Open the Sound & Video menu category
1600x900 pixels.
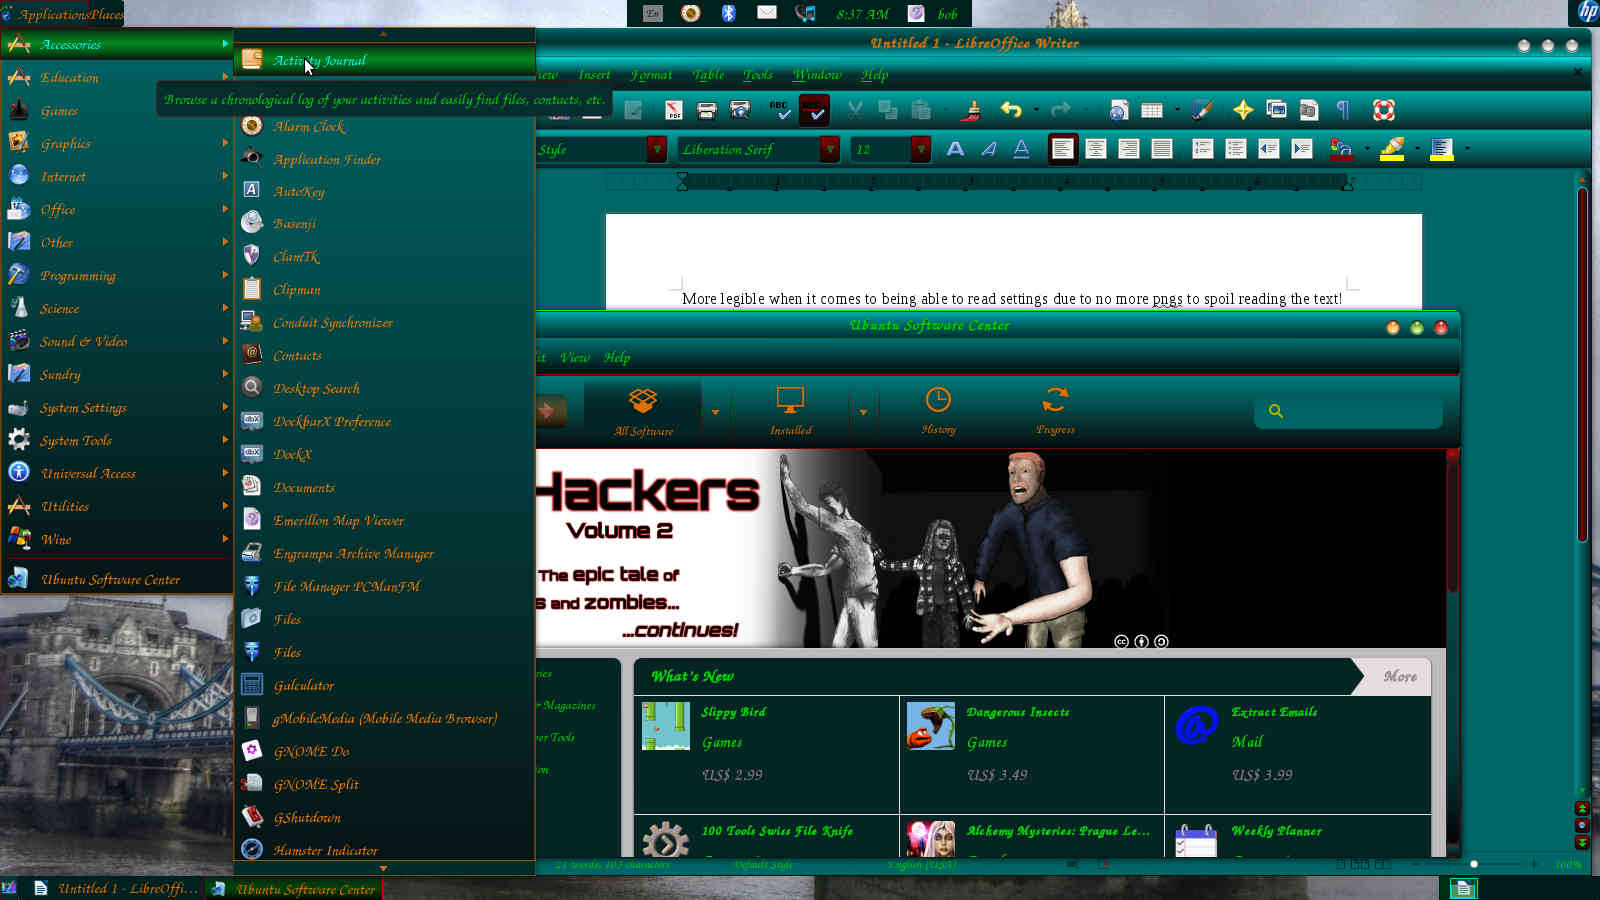(x=117, y=341)
